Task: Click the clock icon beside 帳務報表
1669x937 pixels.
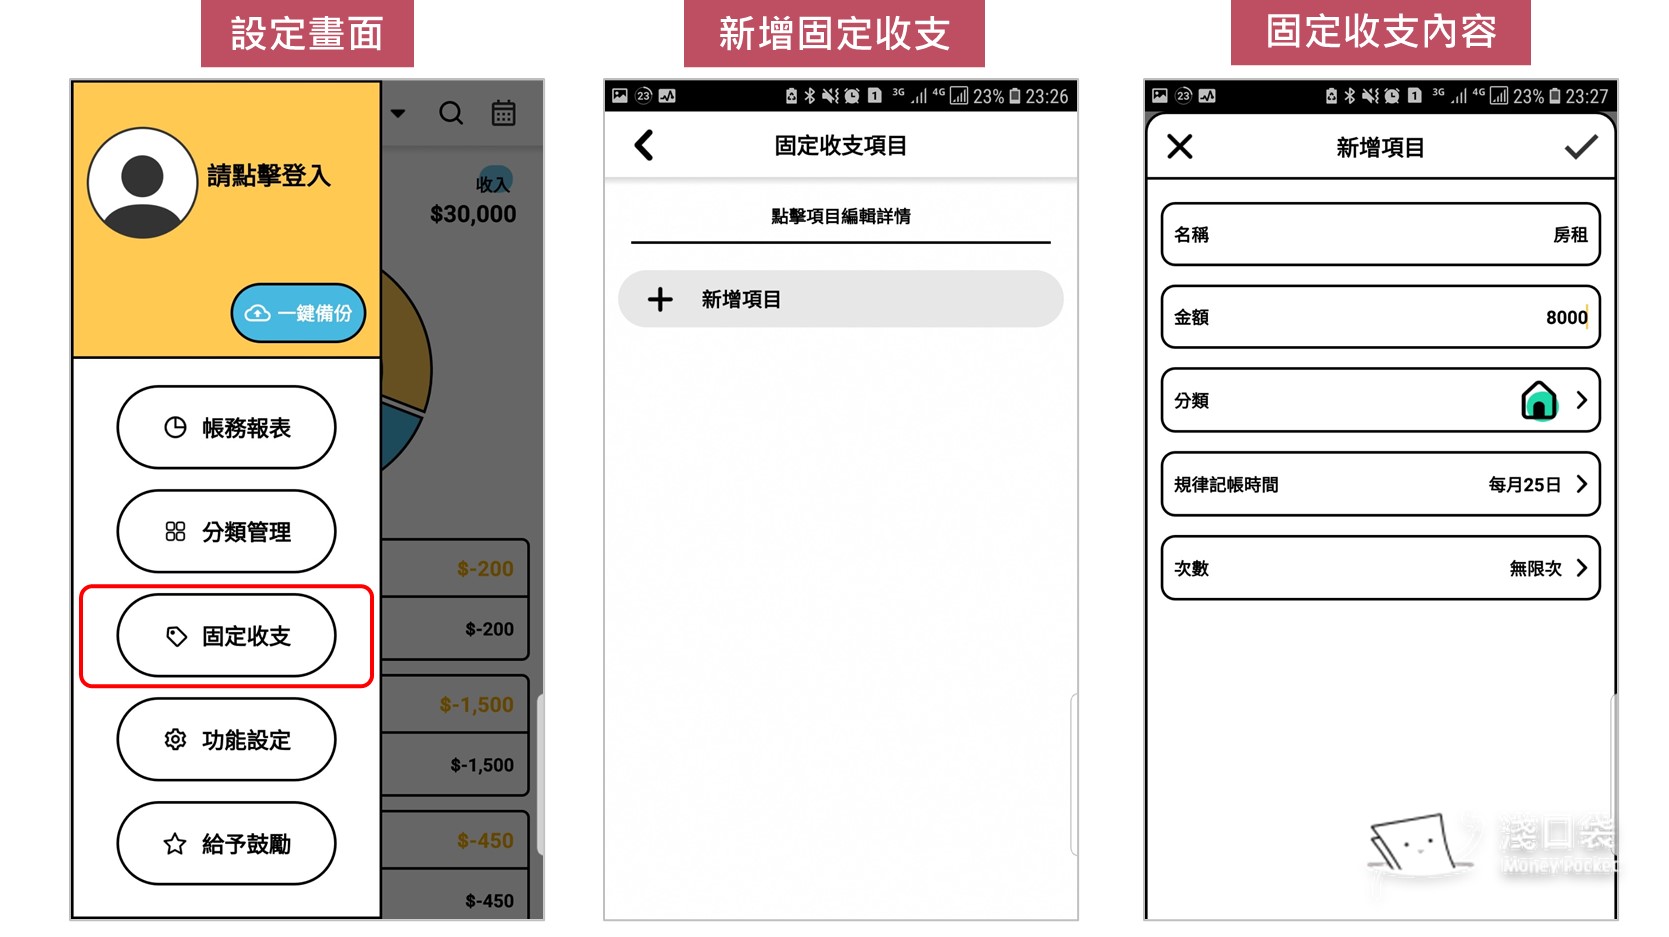Action: pos(175,427)
